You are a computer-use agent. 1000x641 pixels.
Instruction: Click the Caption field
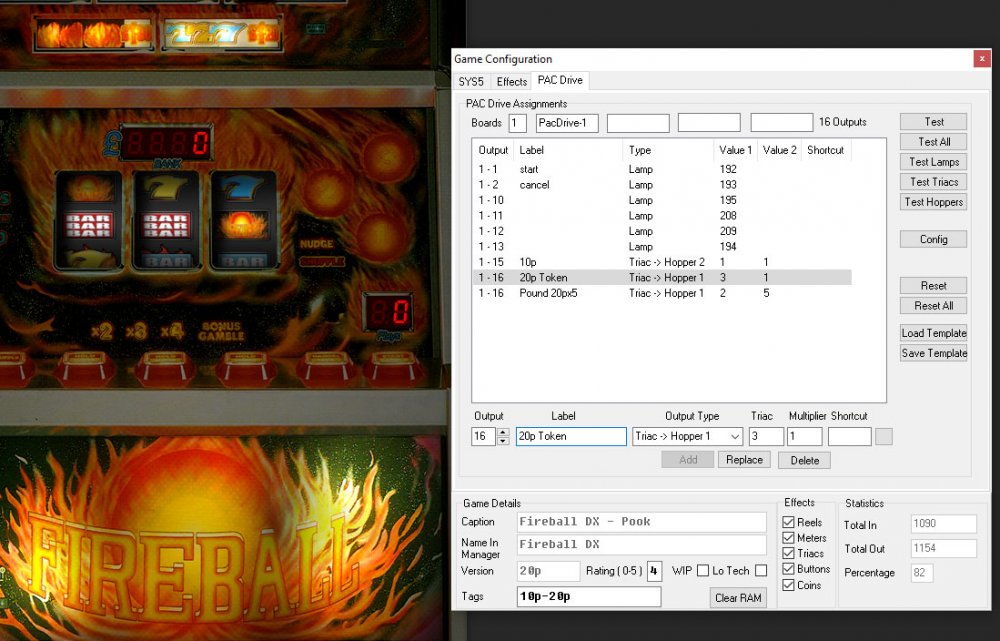tap(642, 522)
